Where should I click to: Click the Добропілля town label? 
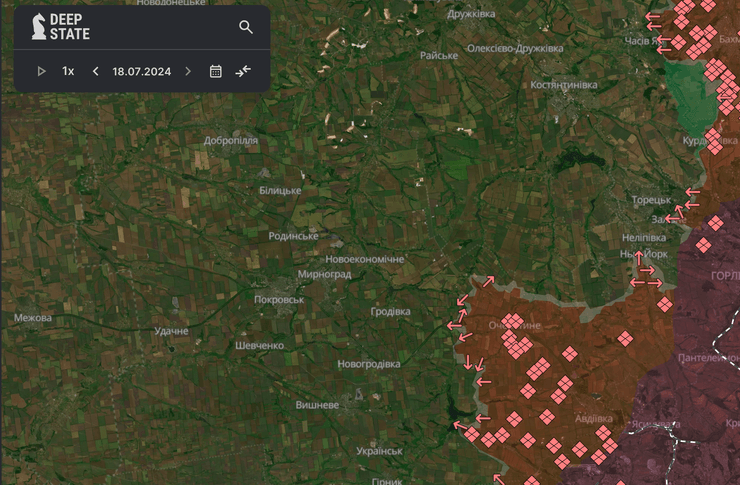pos(231,141)
